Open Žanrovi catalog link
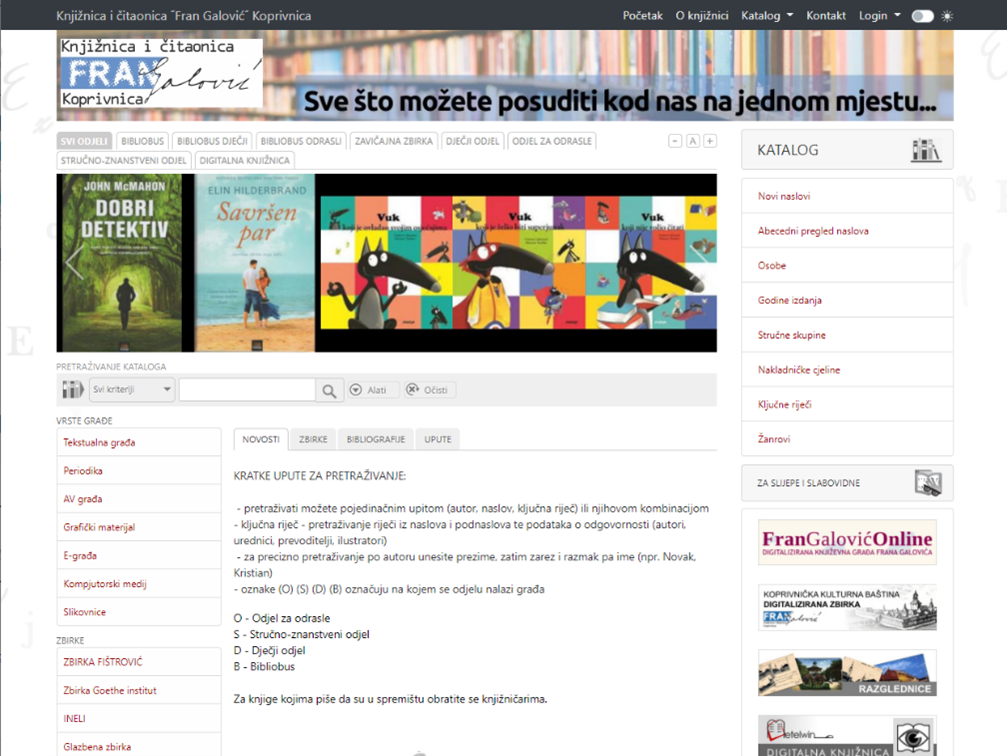 pyautogui.click(x=847, y=439)
